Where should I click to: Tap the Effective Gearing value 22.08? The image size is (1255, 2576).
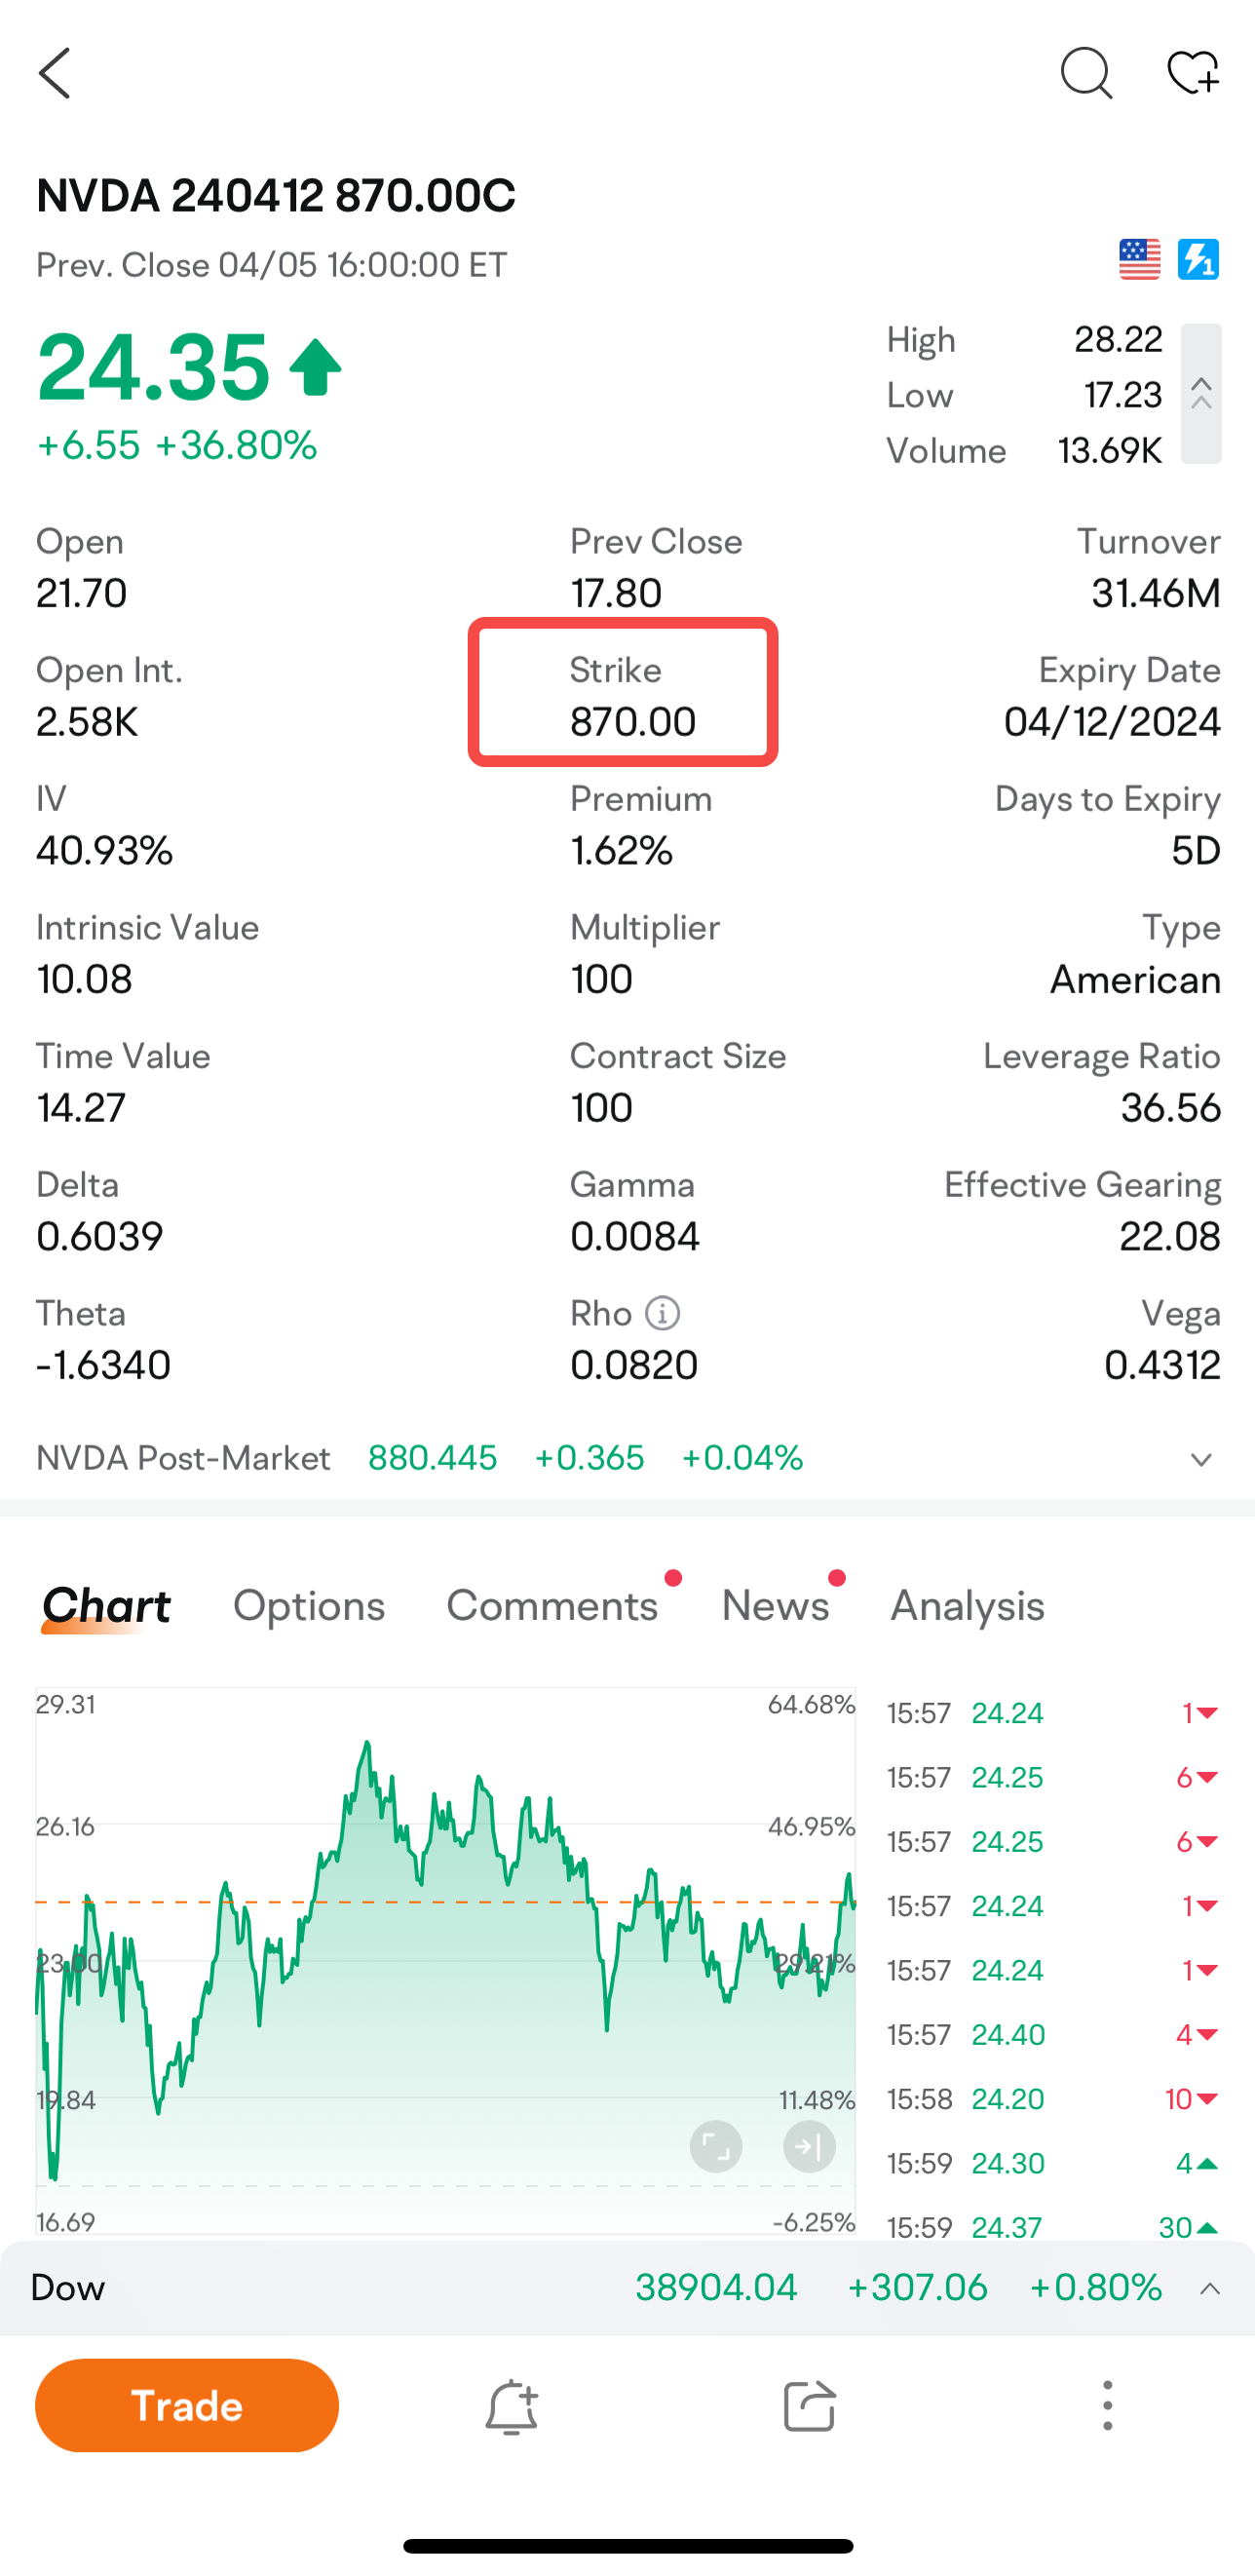click(1170, 1237)
